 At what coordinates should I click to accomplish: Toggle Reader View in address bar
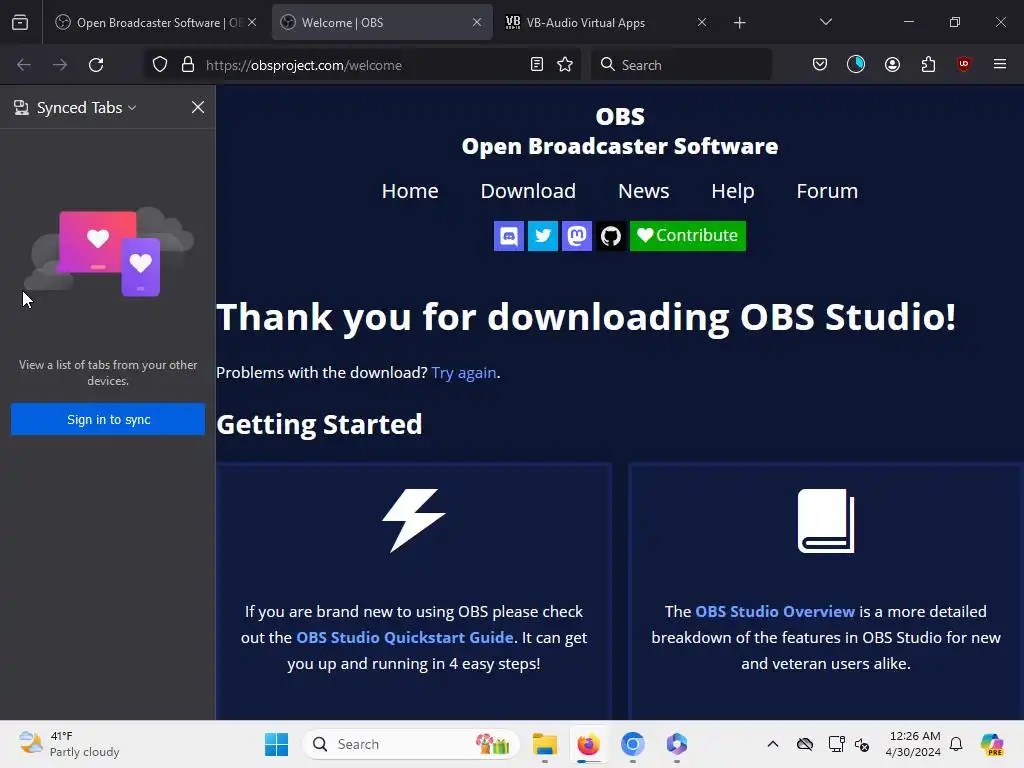(537, 65)
